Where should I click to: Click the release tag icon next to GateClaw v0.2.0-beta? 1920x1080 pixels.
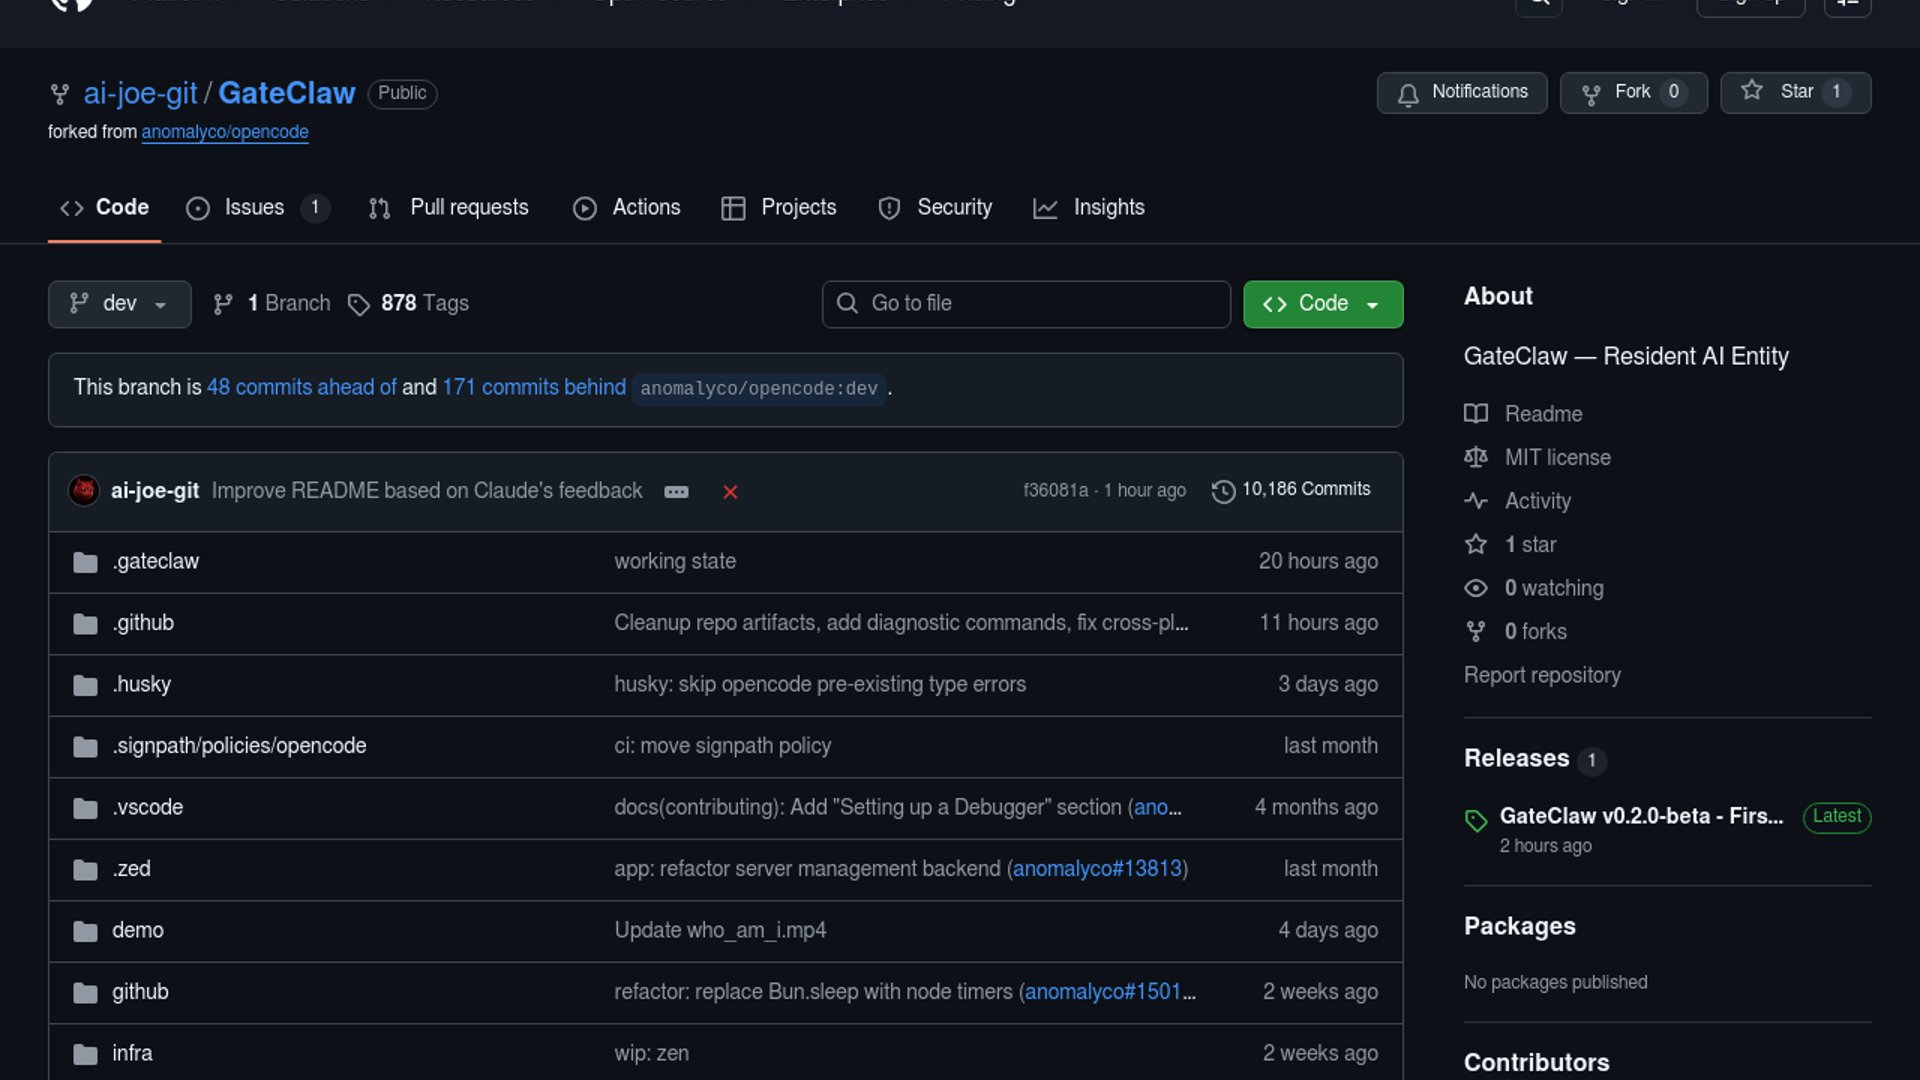[x=1476, y=821]
